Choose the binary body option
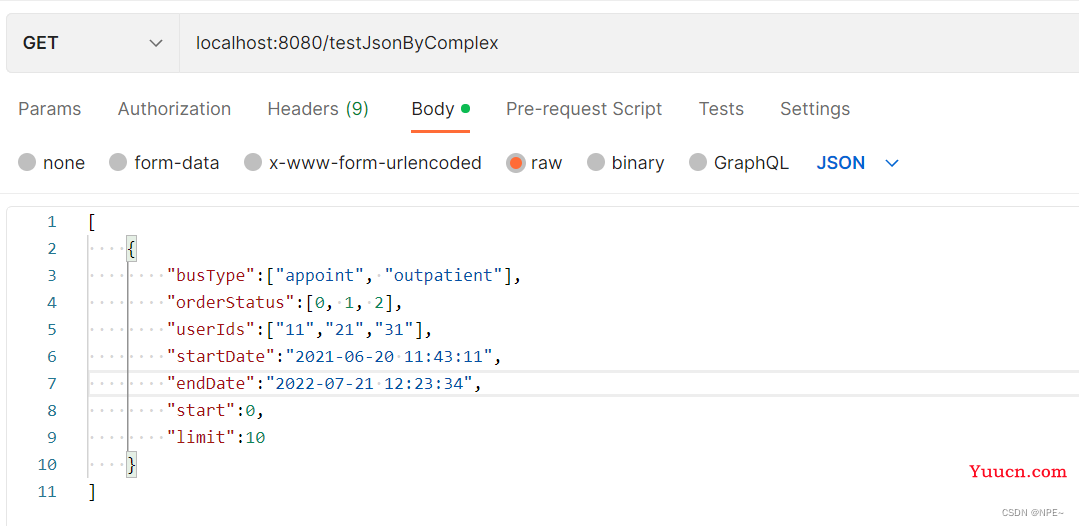The height and width of the screenshot is (526, 1079). pyautogui.click(x=596, y=163)
